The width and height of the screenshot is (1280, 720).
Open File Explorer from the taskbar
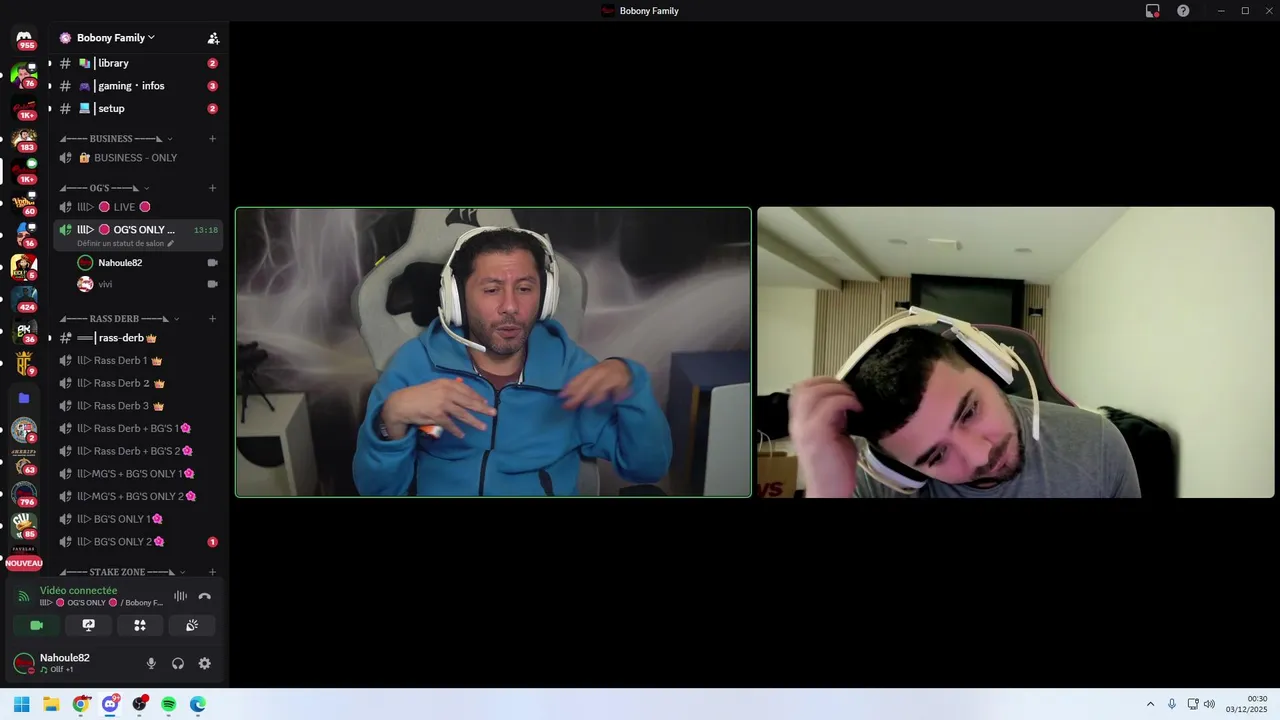(51, 704)
